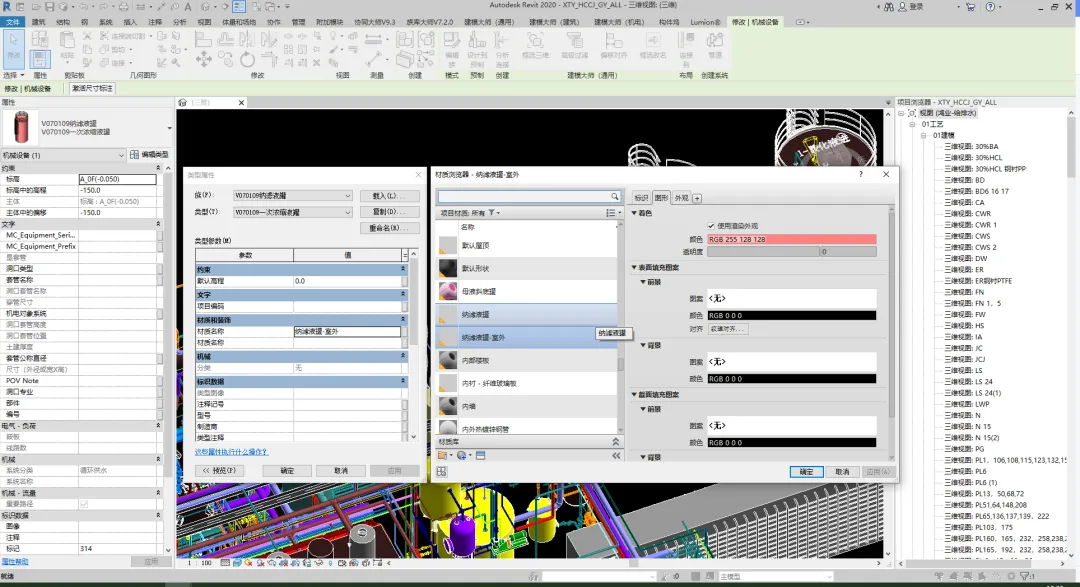This screenshot has height=587, width=1080.
Task: Open the 文件 menu
Action: [x=11, y=21]
